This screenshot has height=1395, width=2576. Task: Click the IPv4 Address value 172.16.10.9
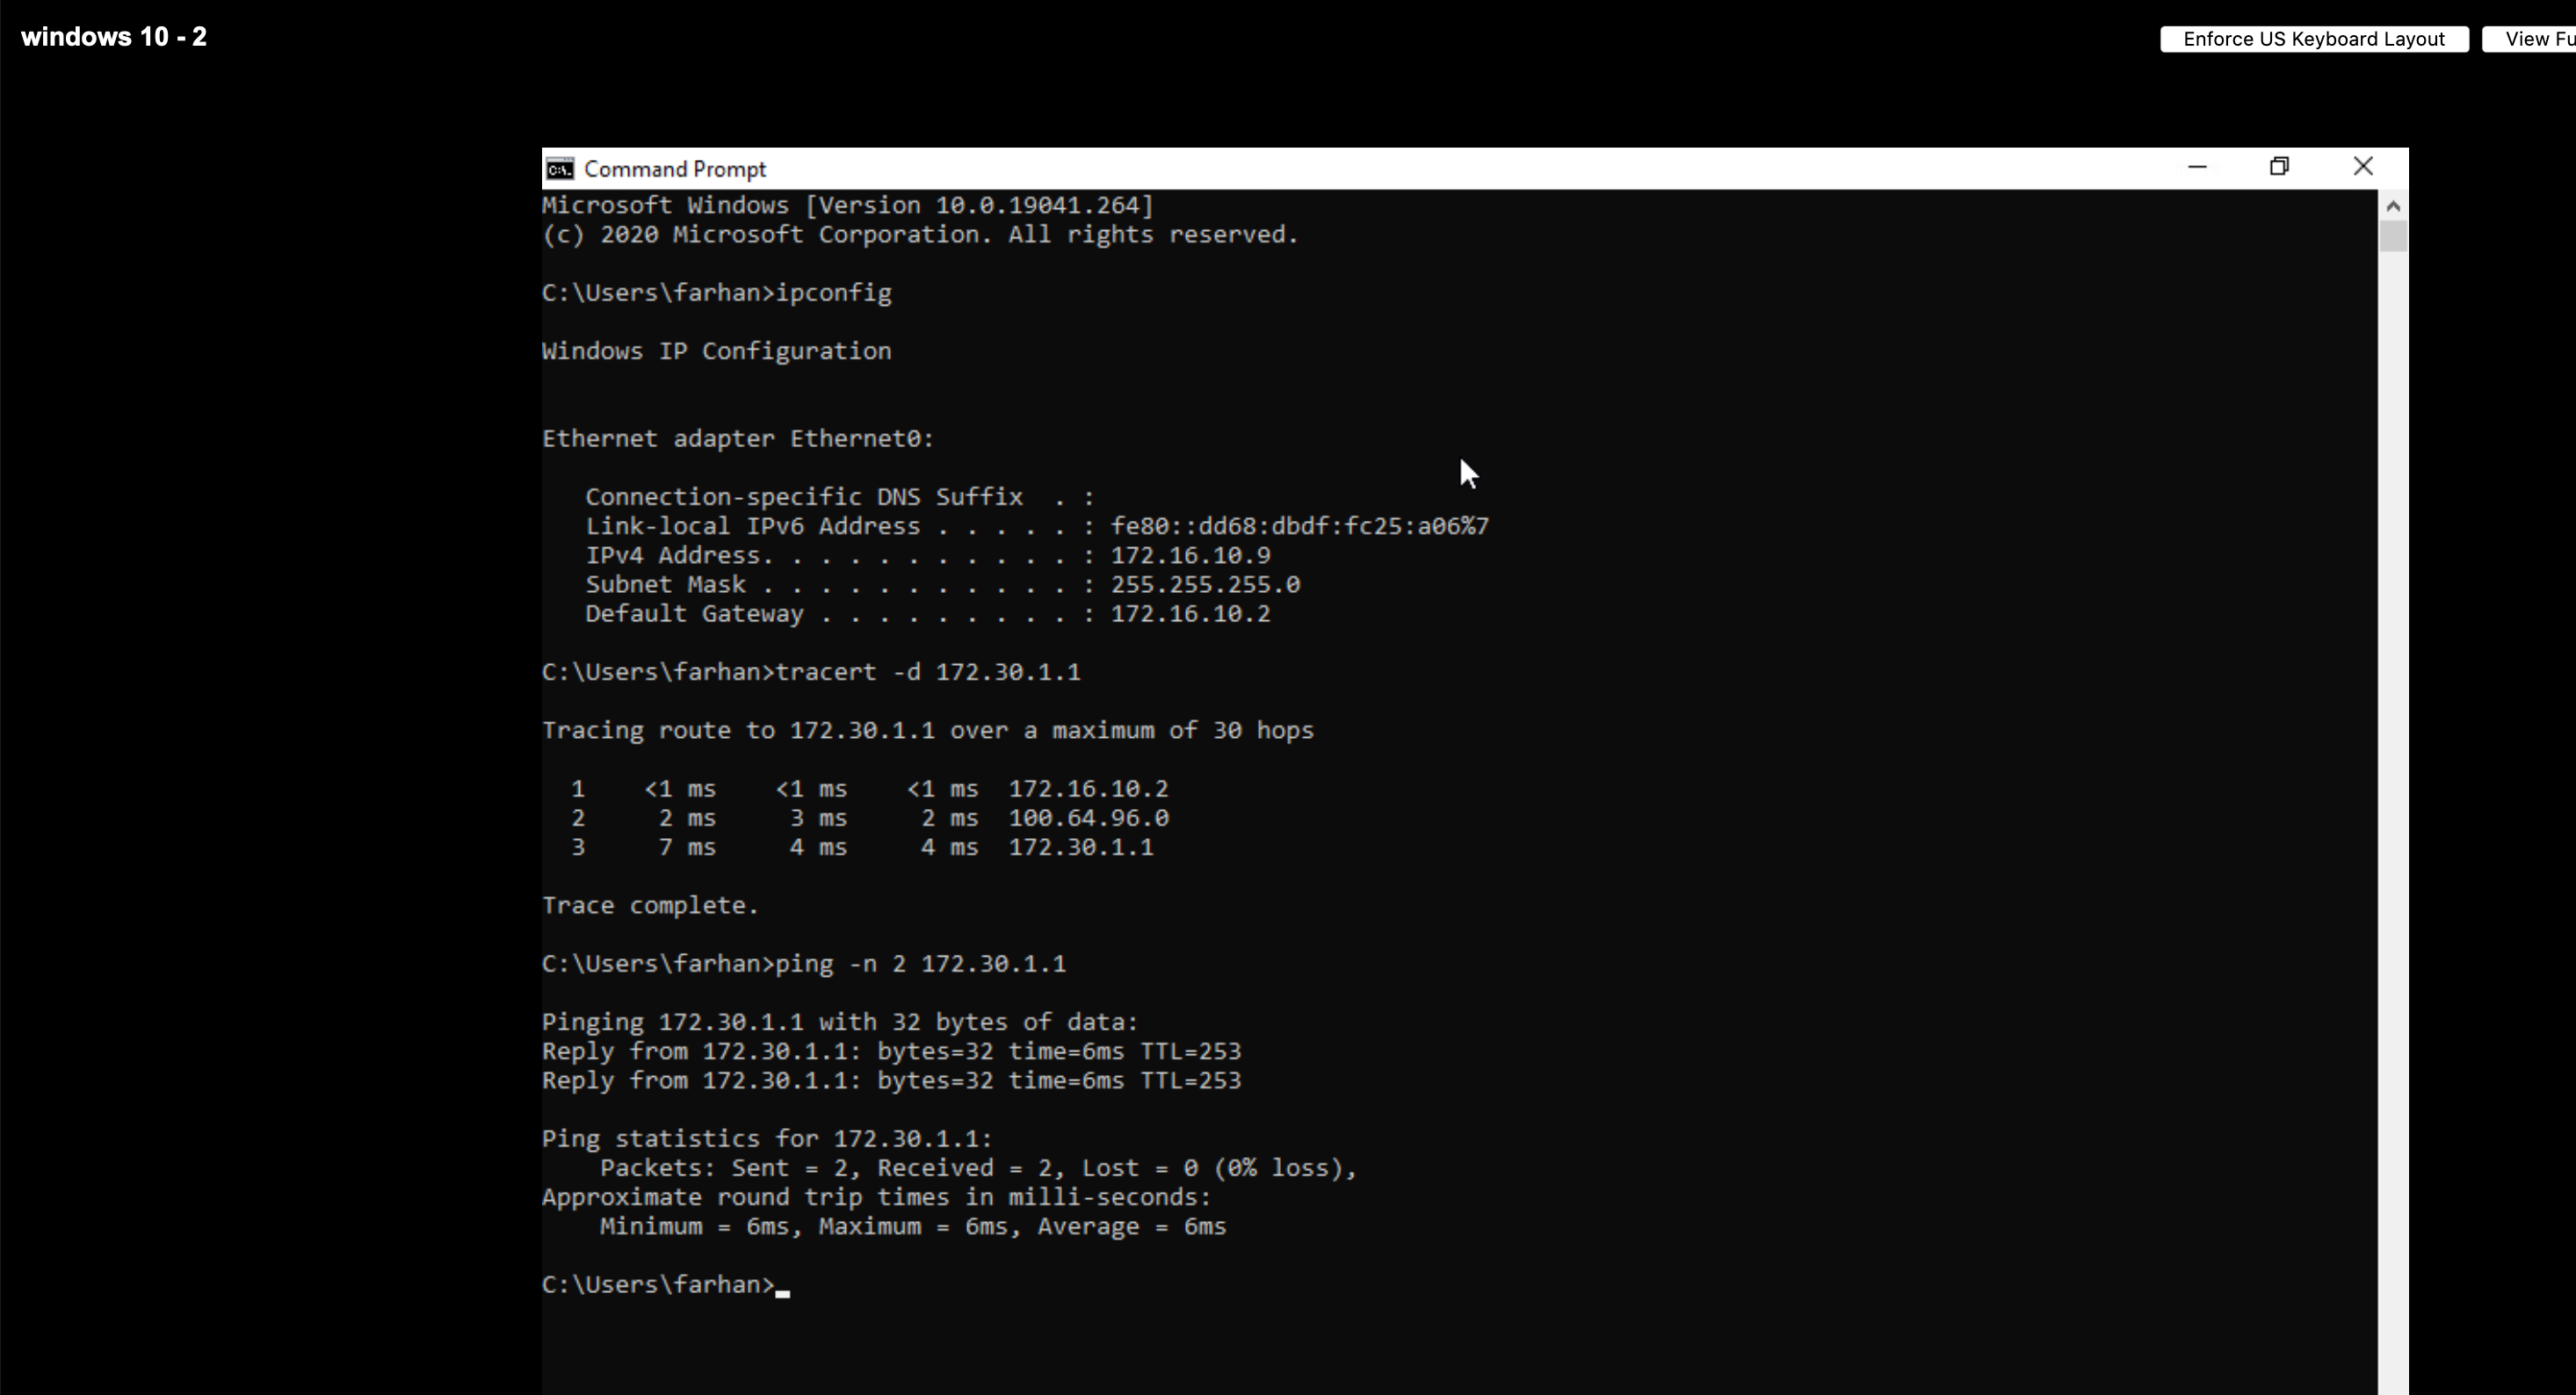click(1190, 555)
